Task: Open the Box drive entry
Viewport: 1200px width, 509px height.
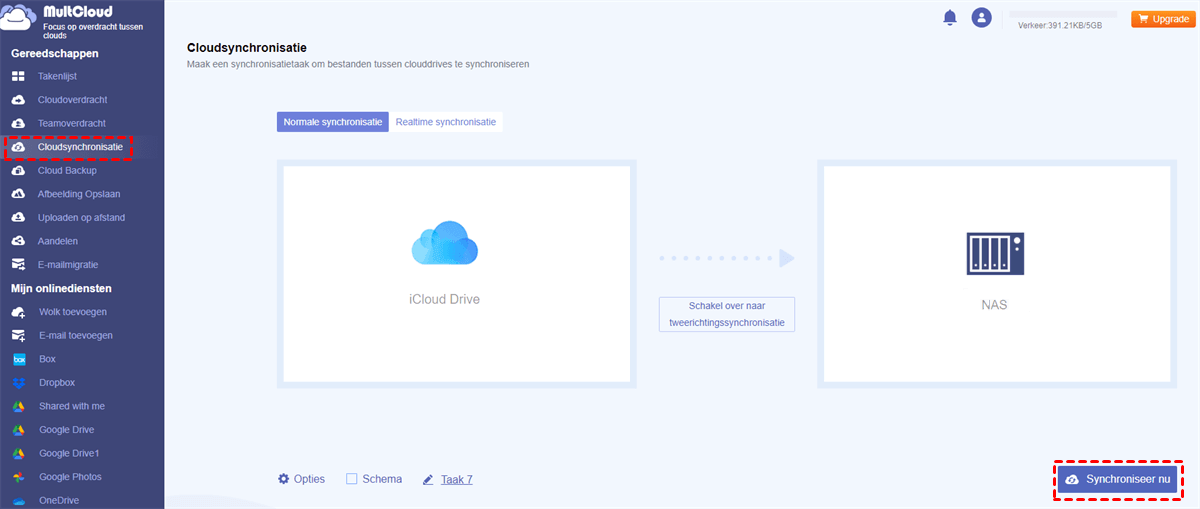Action: [x=48, y=359]
